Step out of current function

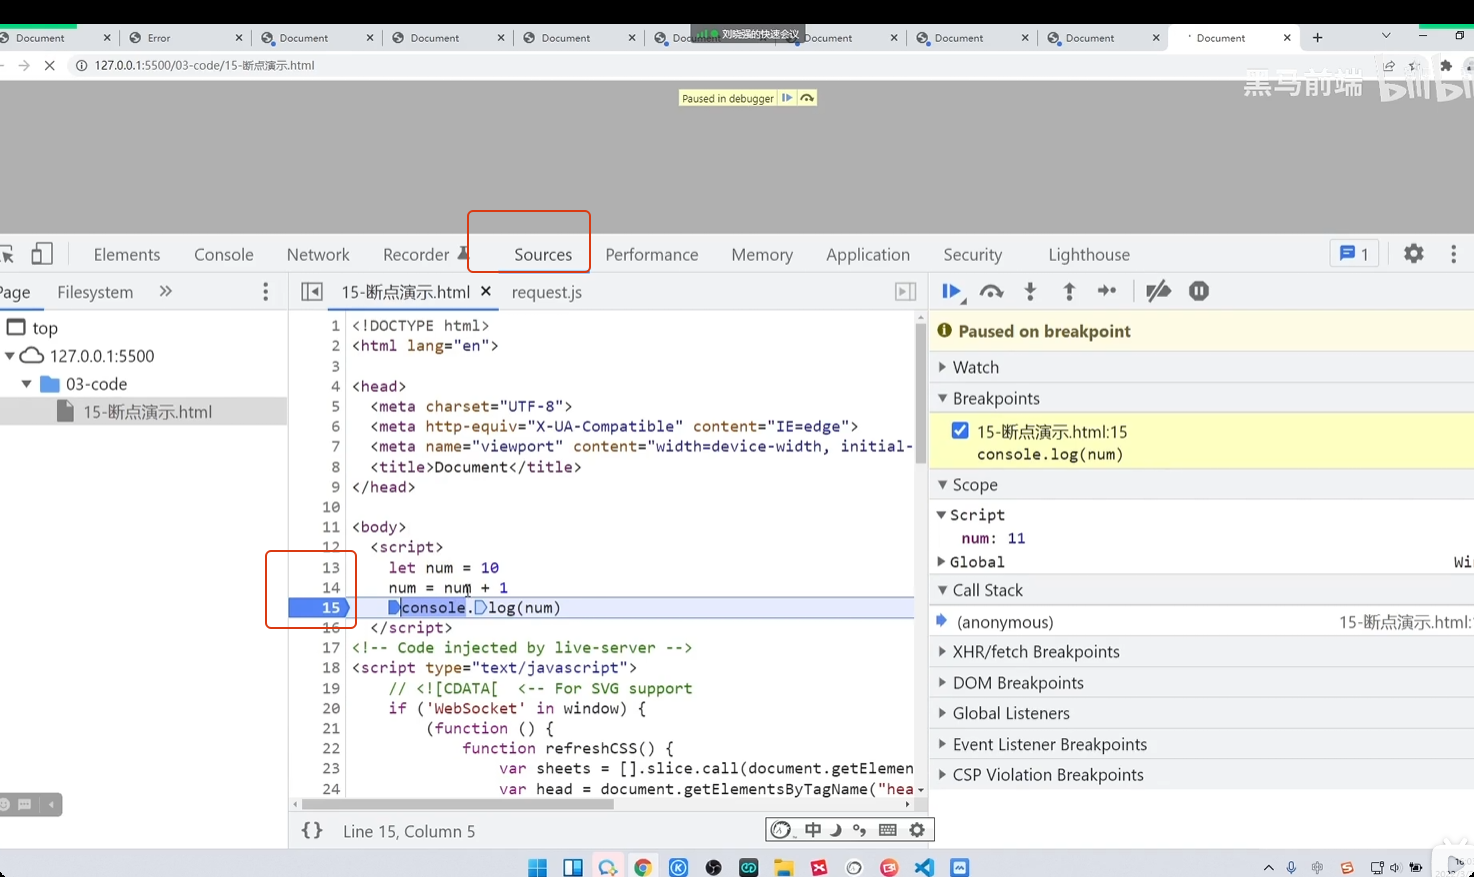pyautogui.click(x=1069, y=291)
